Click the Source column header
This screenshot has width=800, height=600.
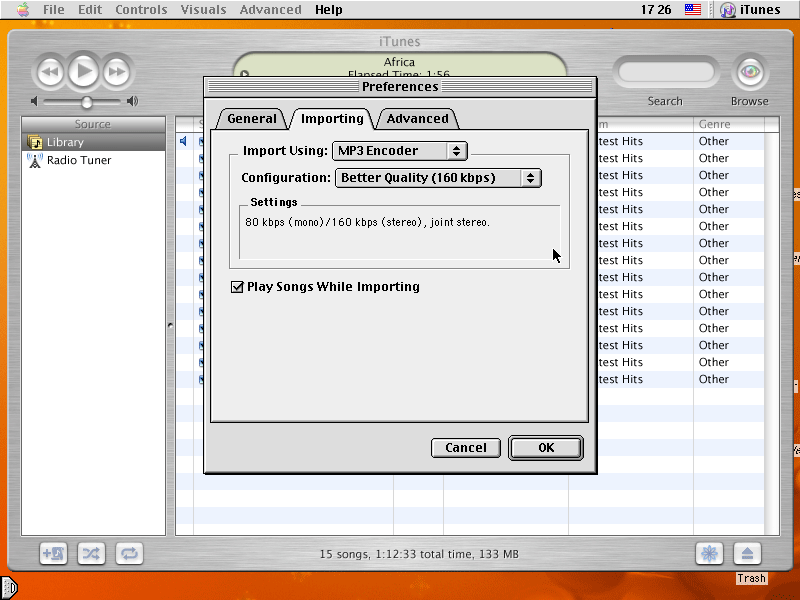[x=93, y=124]
